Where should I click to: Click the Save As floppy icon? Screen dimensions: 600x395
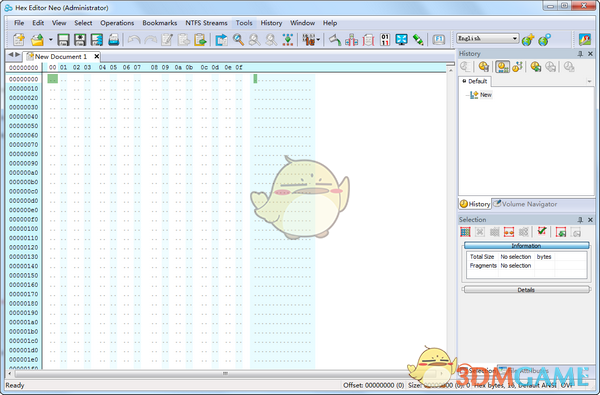pyautogui.click(x=80, y=39)
